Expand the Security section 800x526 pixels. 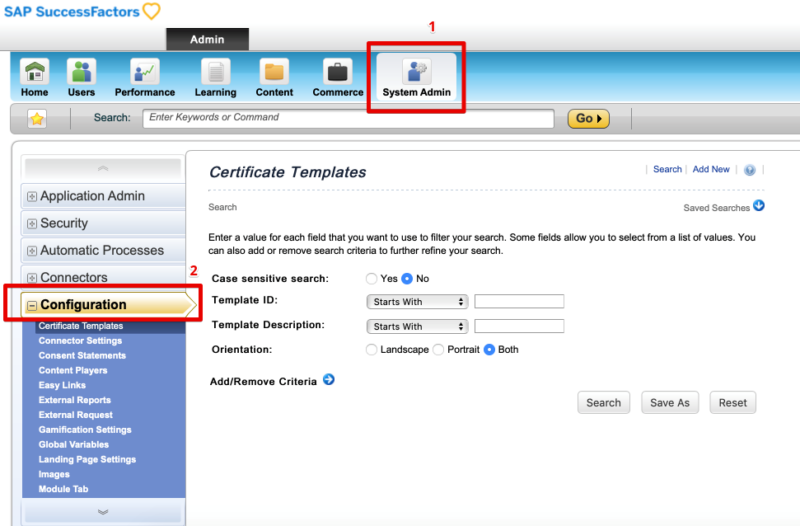pyautogui.click(x=33, y=224)
